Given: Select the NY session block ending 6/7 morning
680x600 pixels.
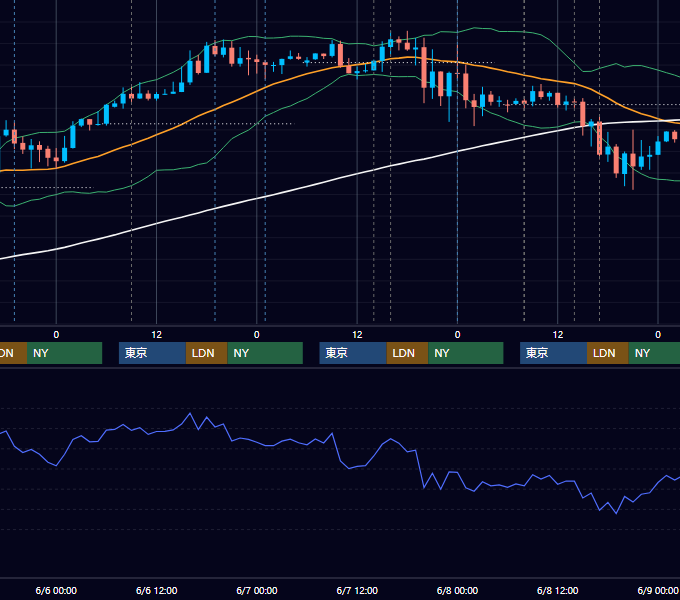Looking at the screenshot, I should (265, 353).
